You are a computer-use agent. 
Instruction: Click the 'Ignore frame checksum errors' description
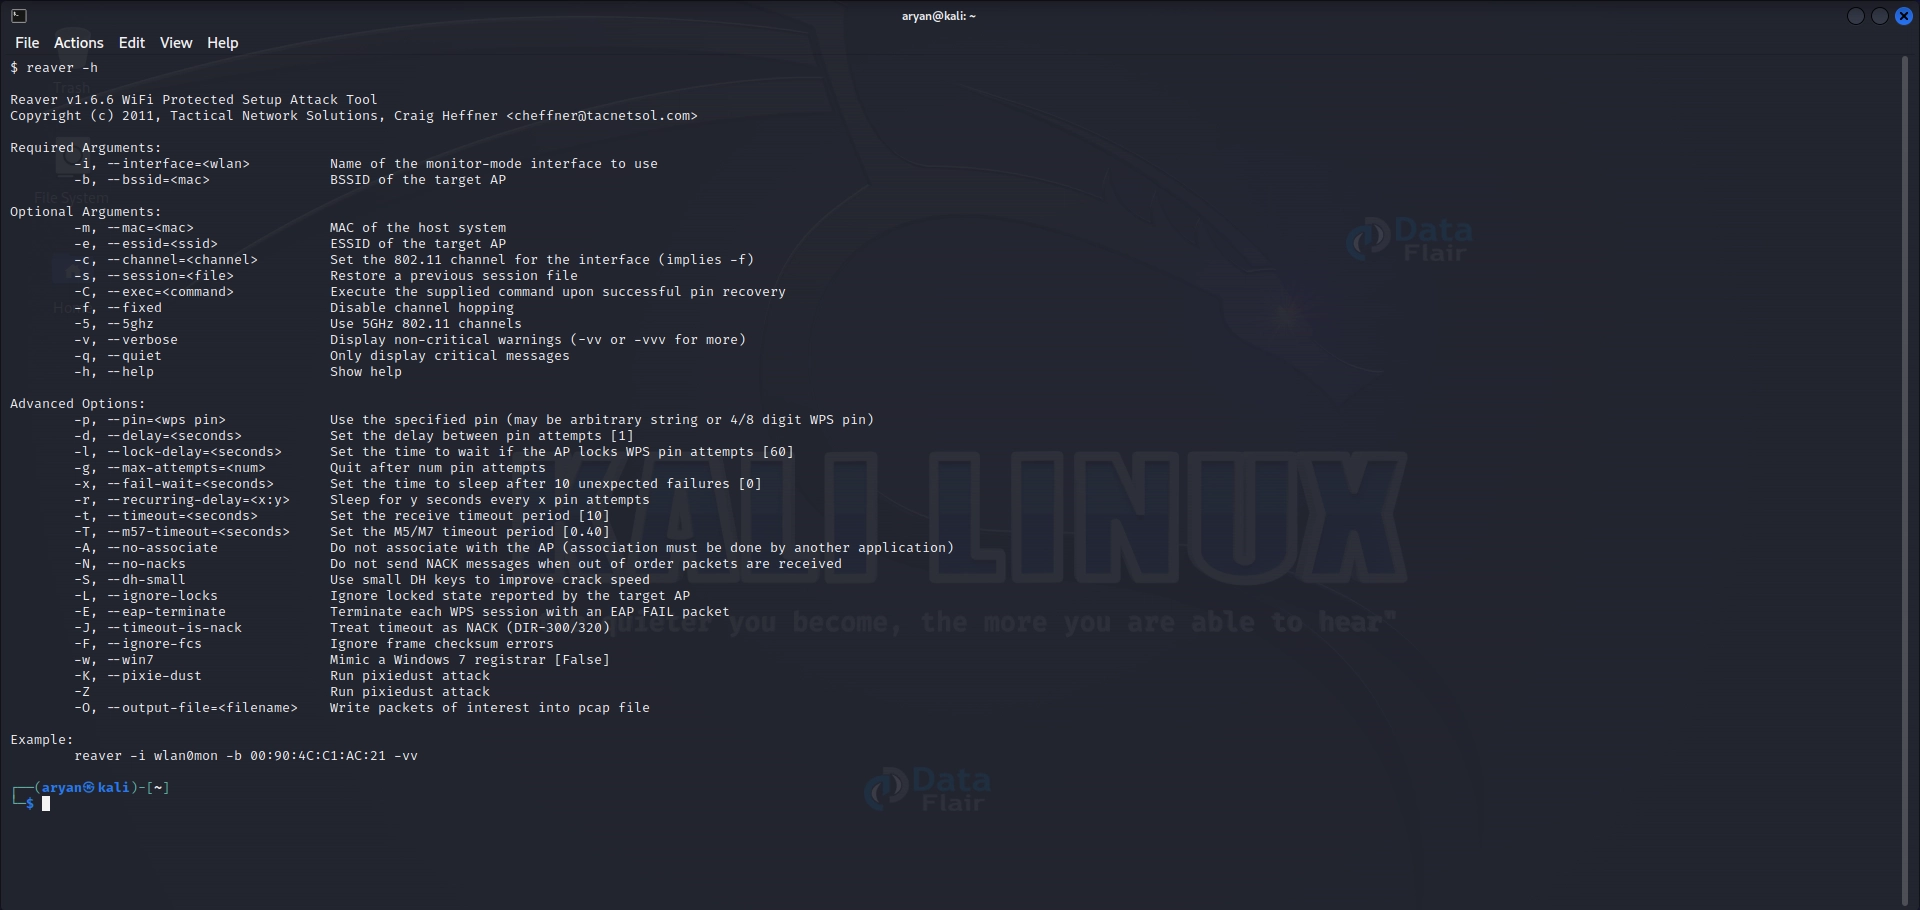442,644
